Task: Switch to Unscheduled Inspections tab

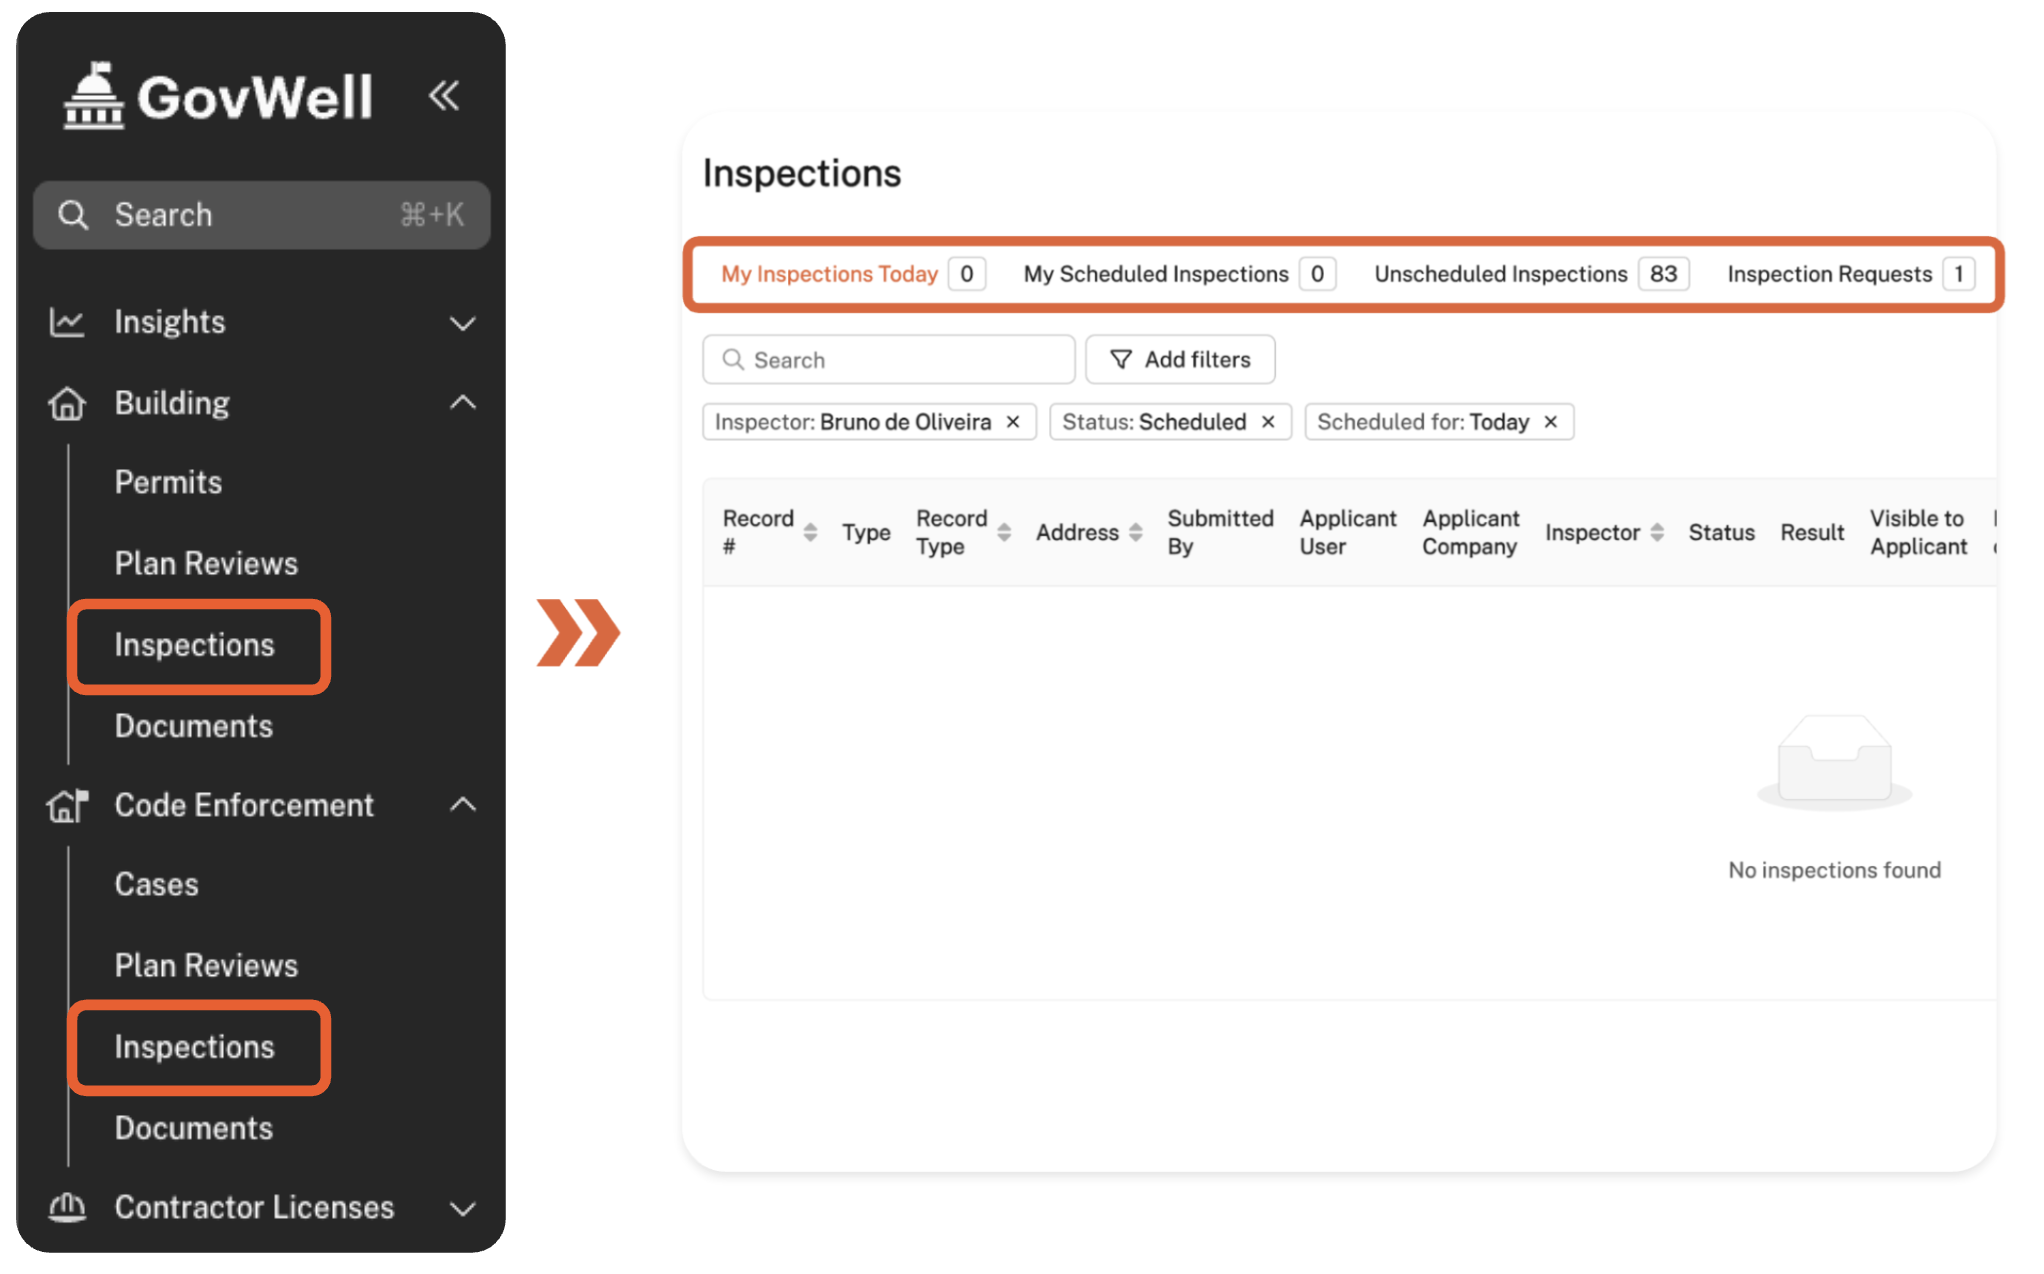Action: point(1500,274)
